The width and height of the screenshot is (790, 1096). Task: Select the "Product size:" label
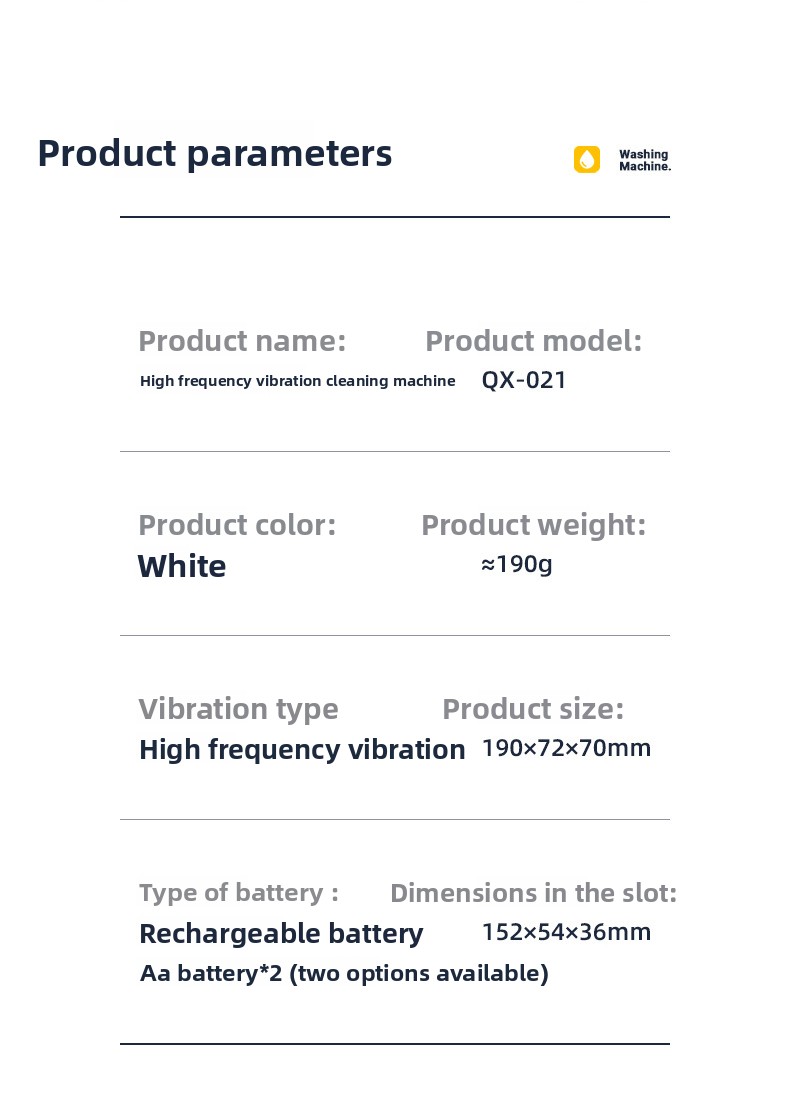coord(532,709)
